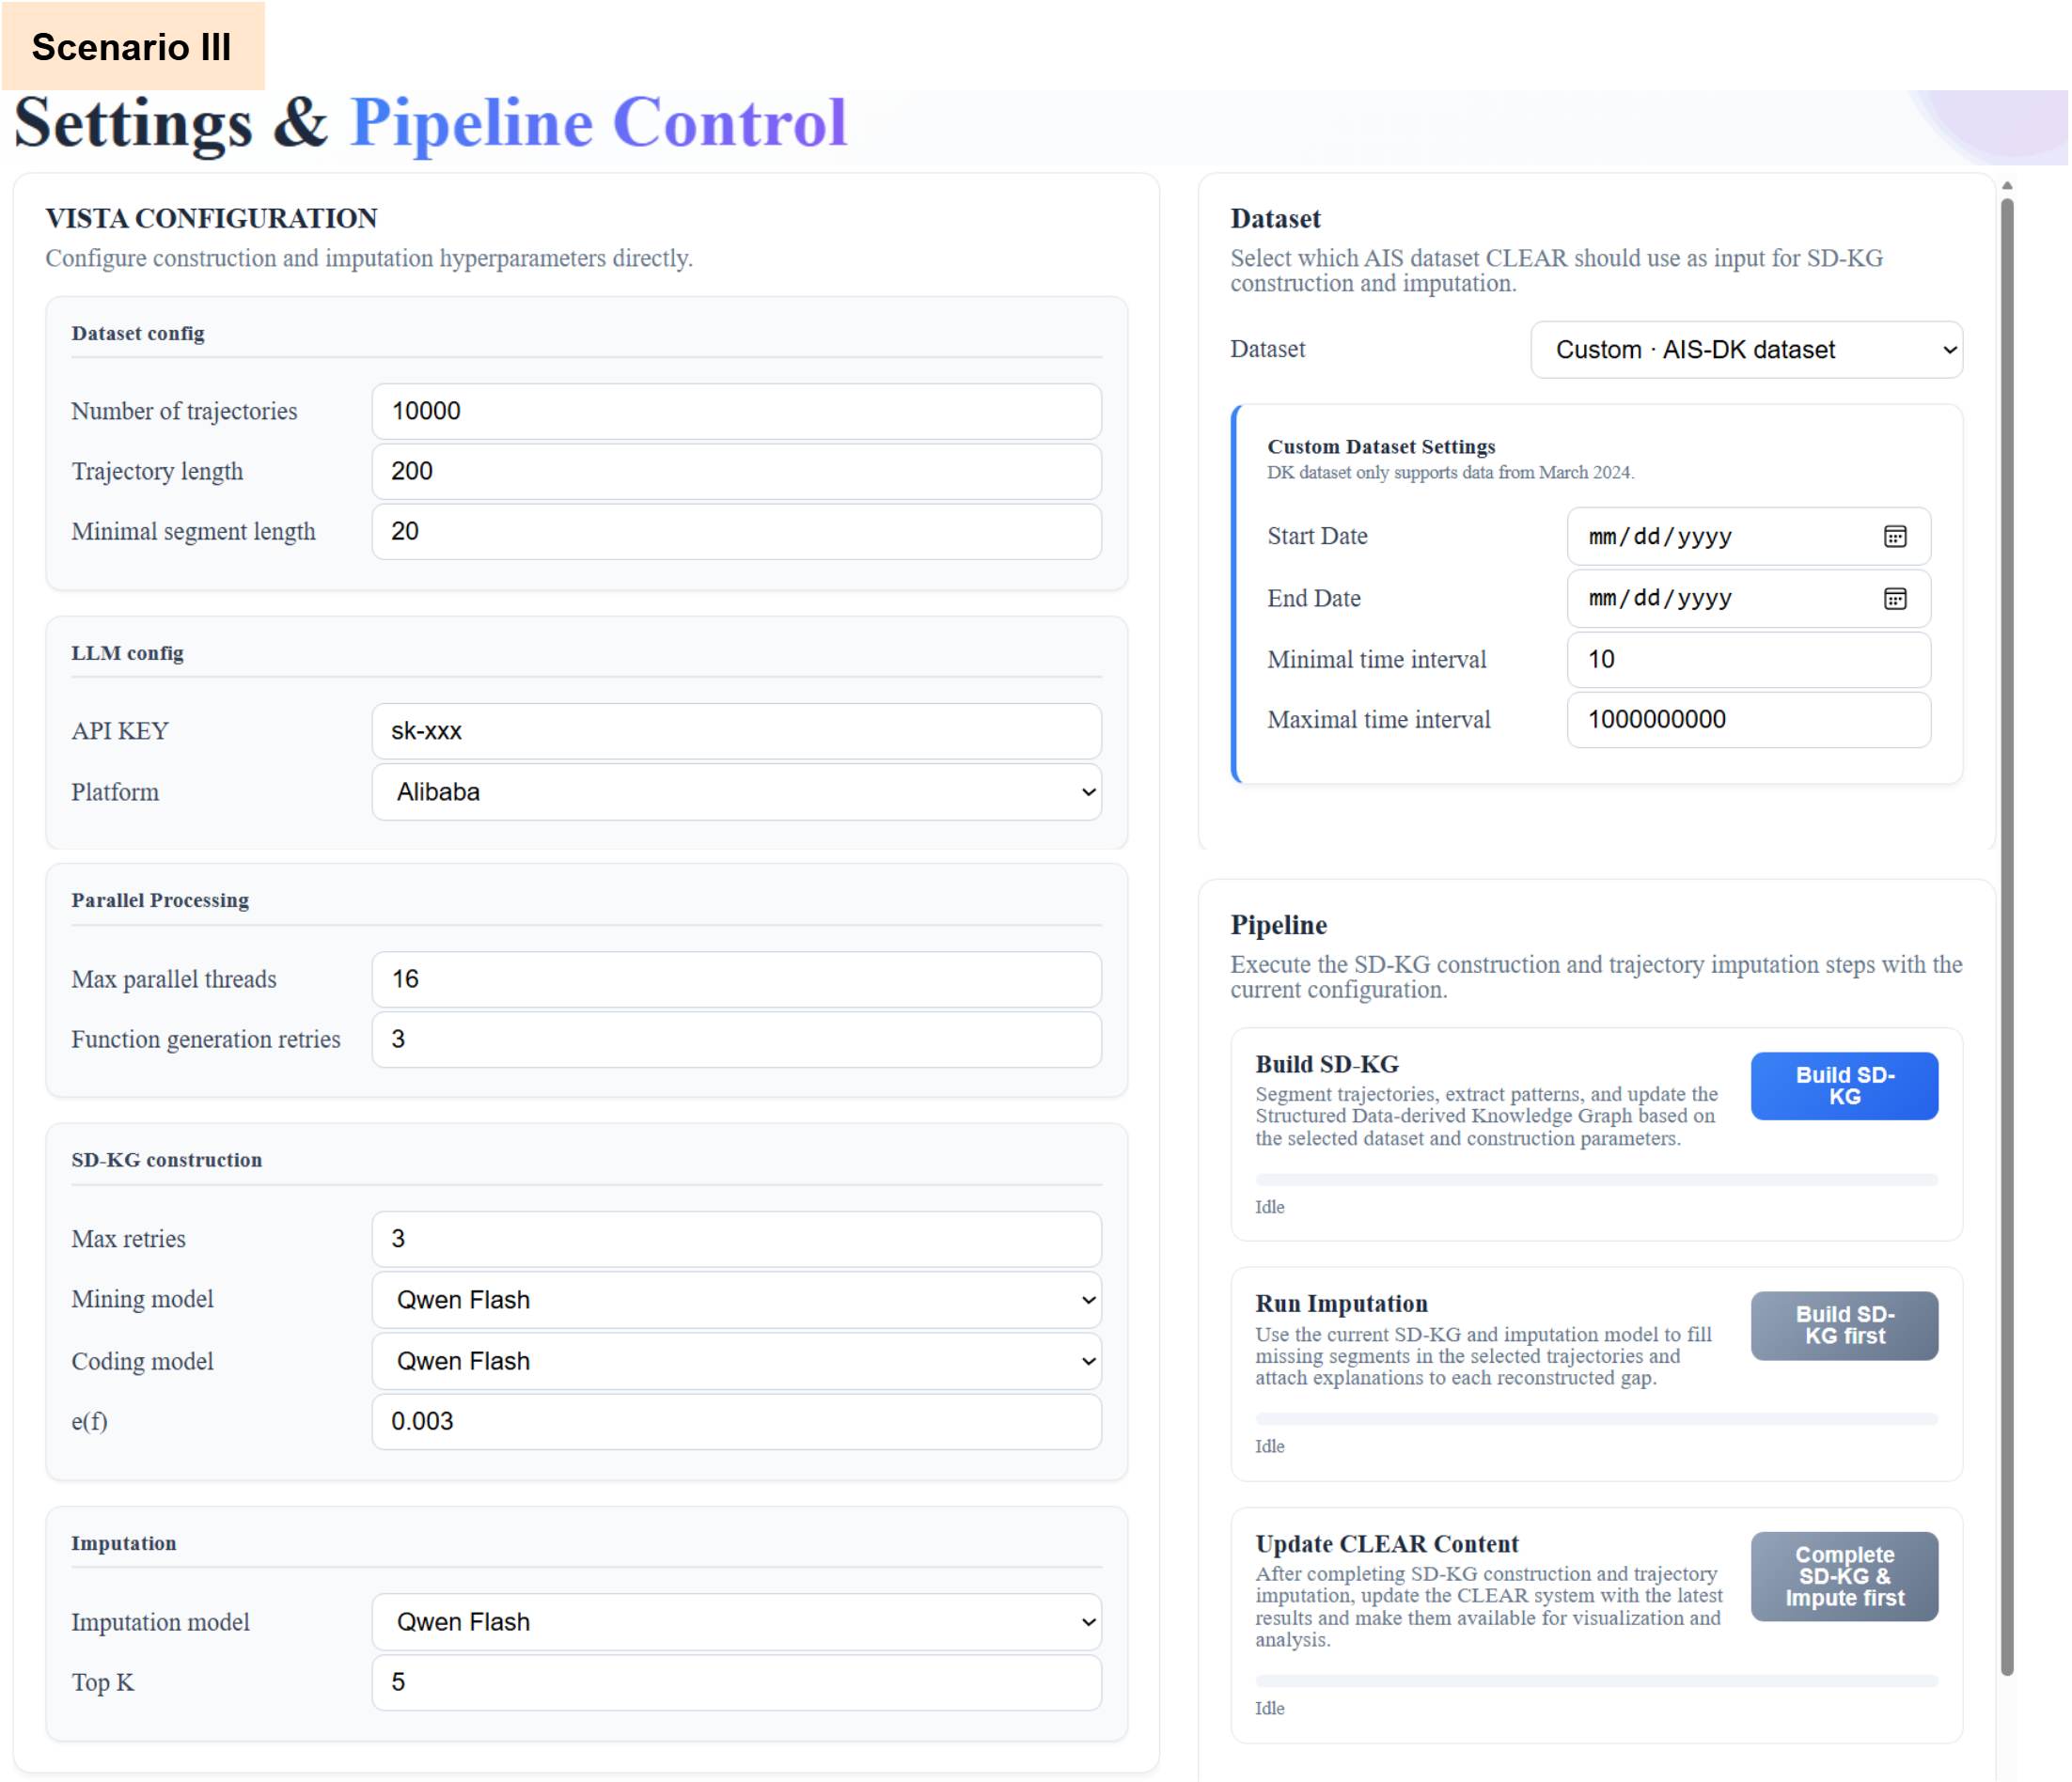This screenshot has width=2072, height=1782.
Task: Click the Build SD-KG progress bar
Action: pyautogui.click(x=1595, y=1180)
